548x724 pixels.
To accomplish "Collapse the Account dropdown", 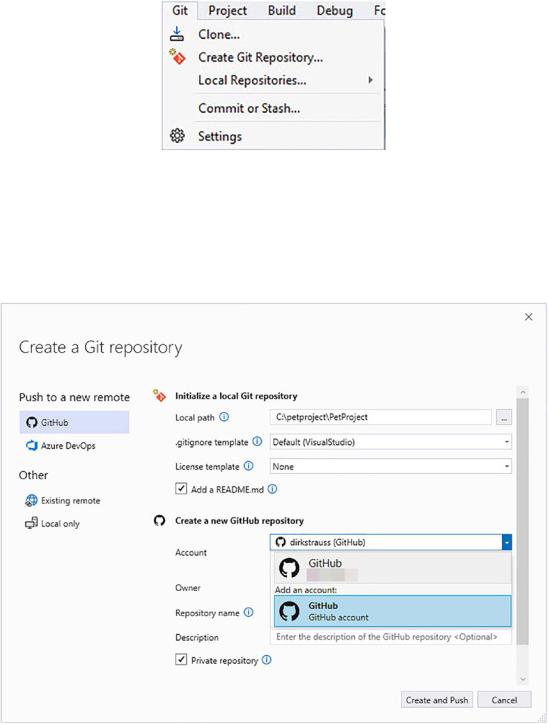I will pos(507,542).
